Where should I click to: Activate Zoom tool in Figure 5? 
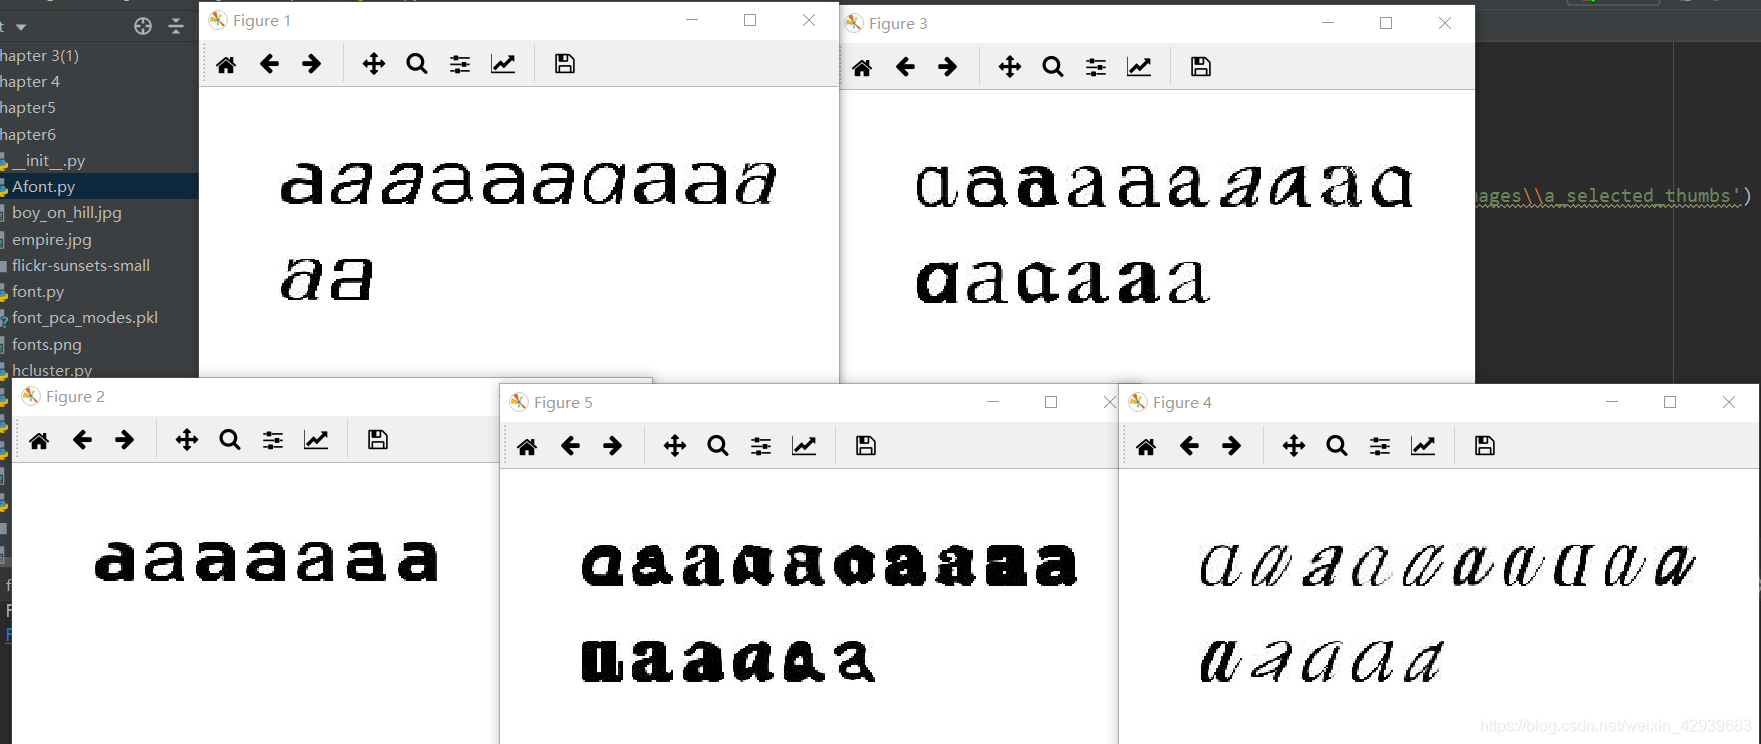(x=718, y=446)
